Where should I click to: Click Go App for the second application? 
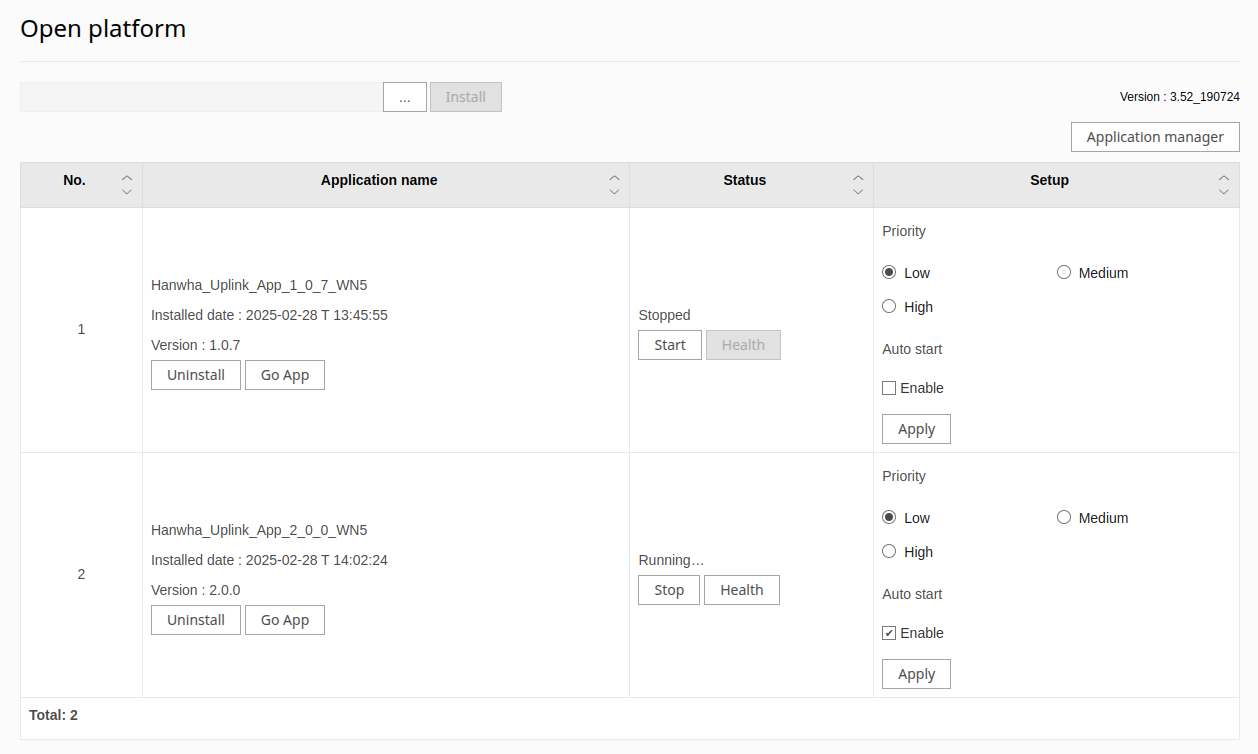284,620
